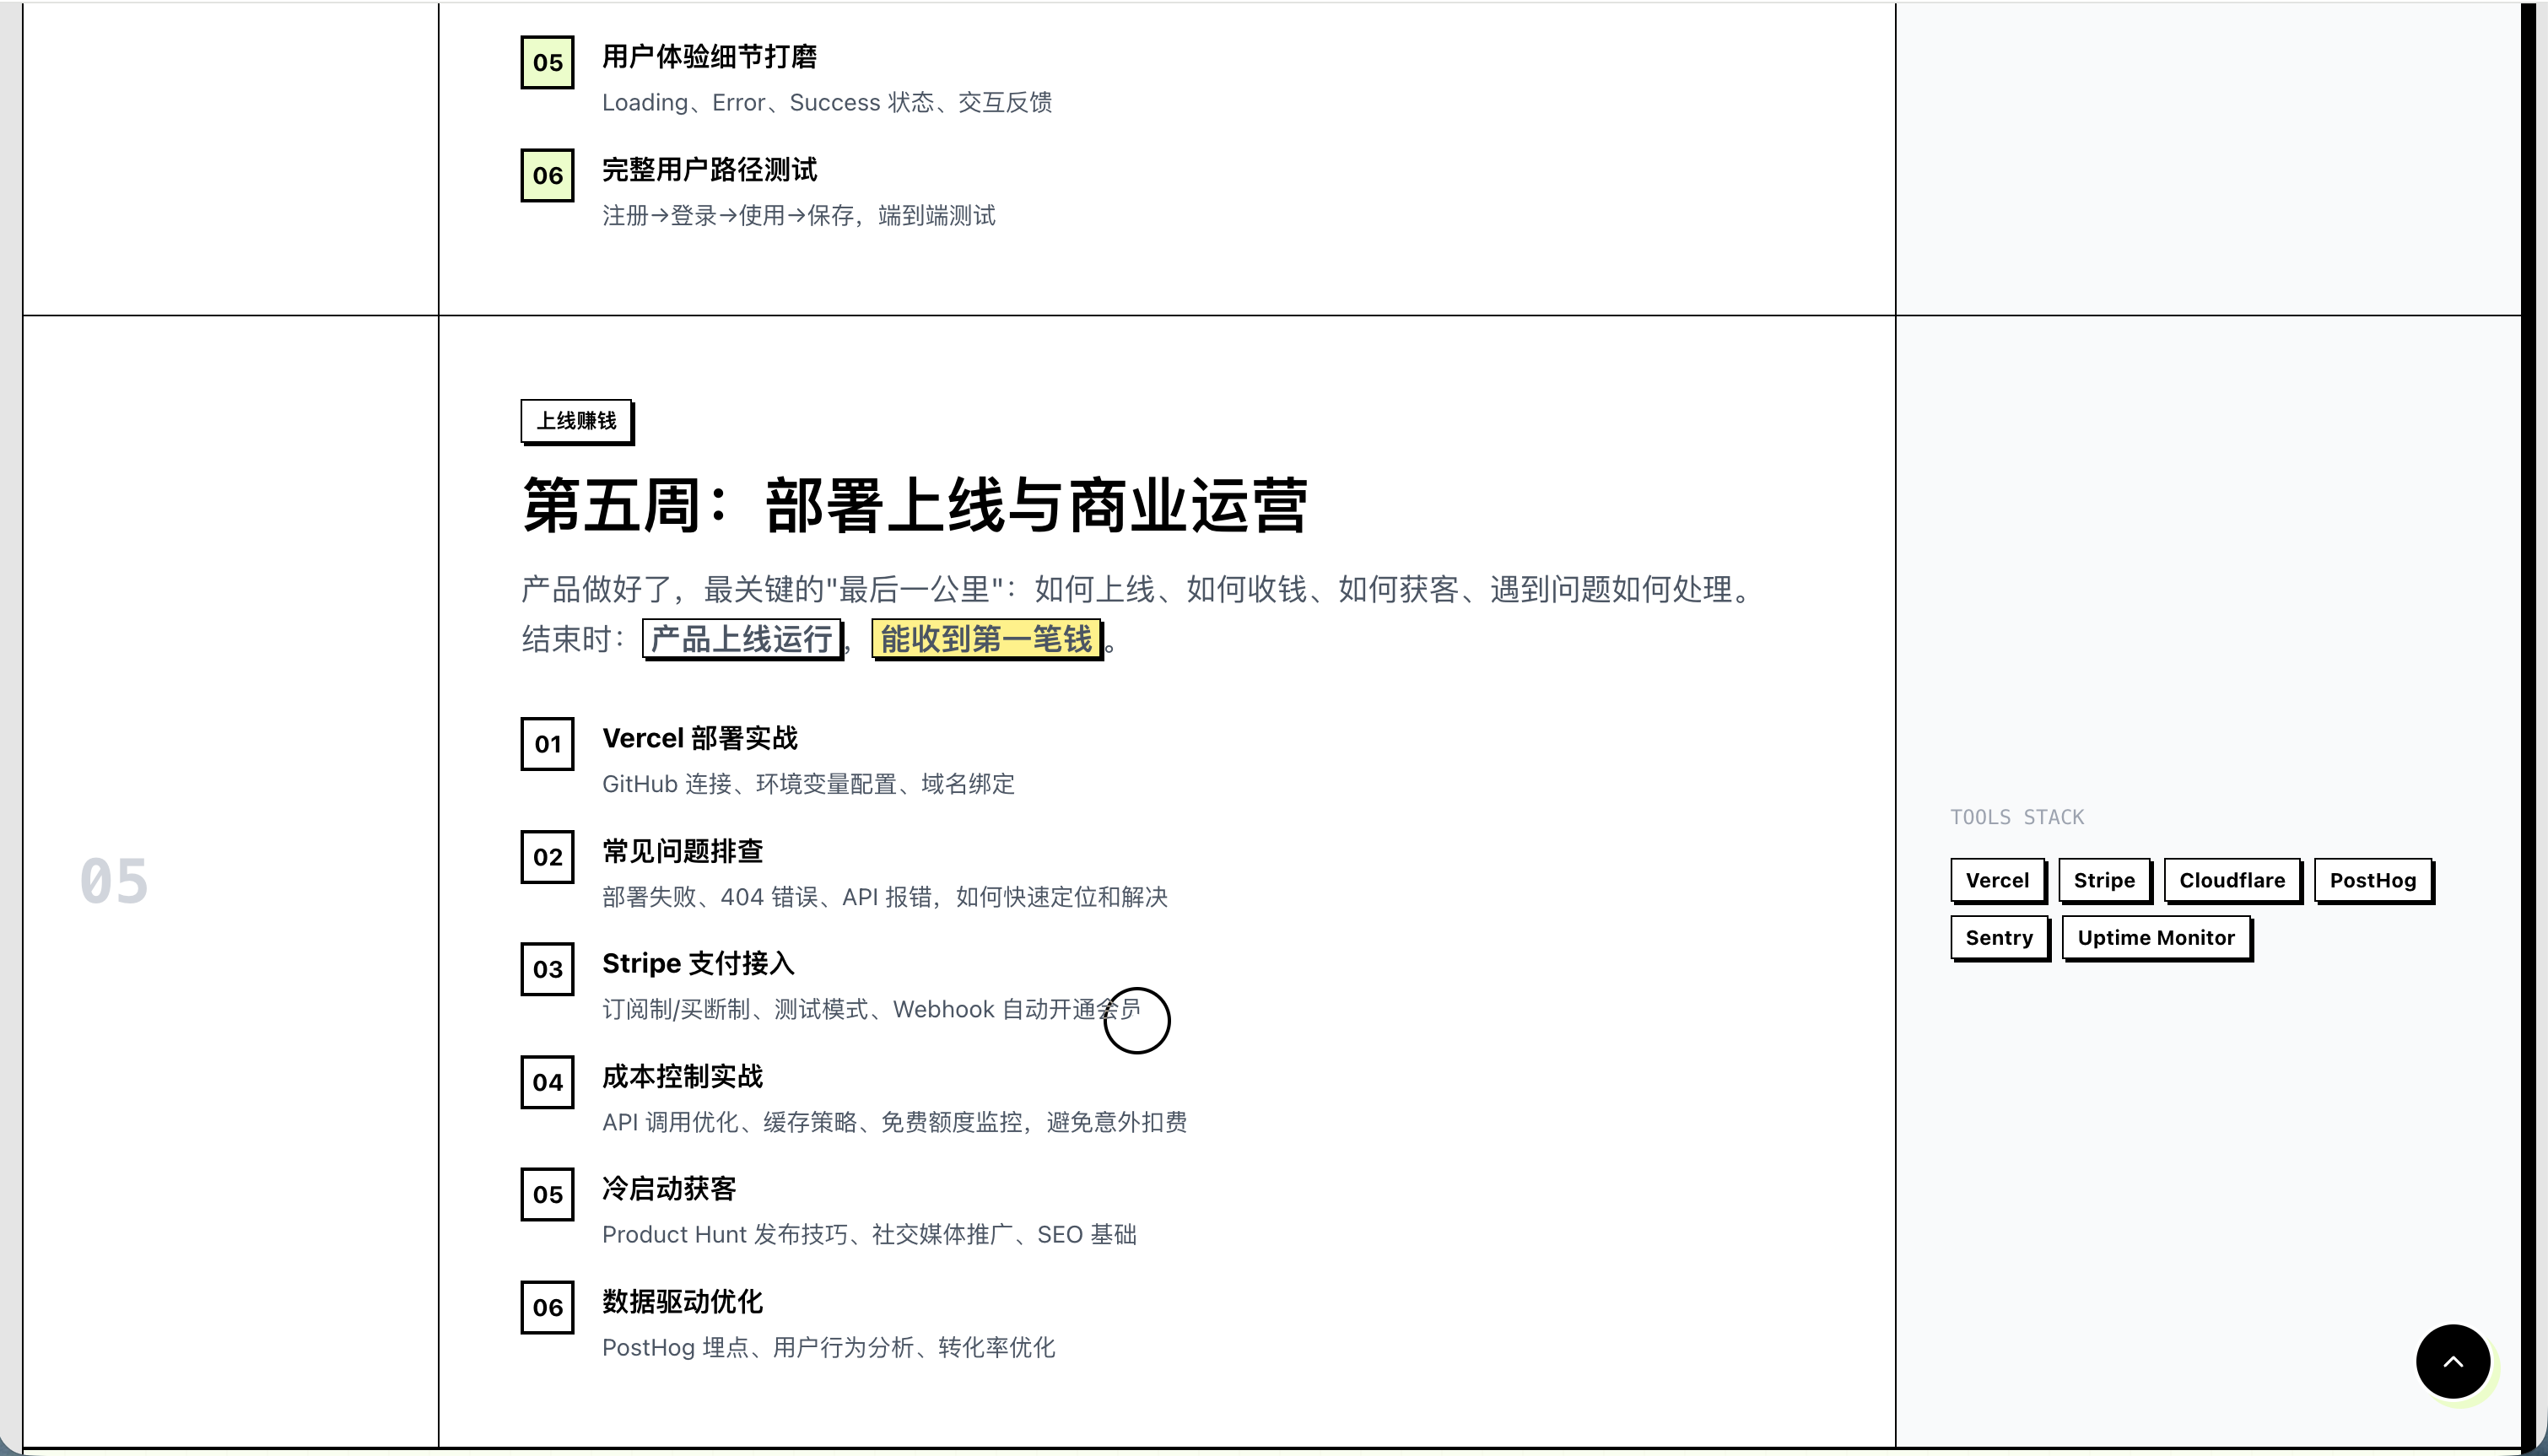Select the Uptime Monitor tool tag

click(2156, 937)
